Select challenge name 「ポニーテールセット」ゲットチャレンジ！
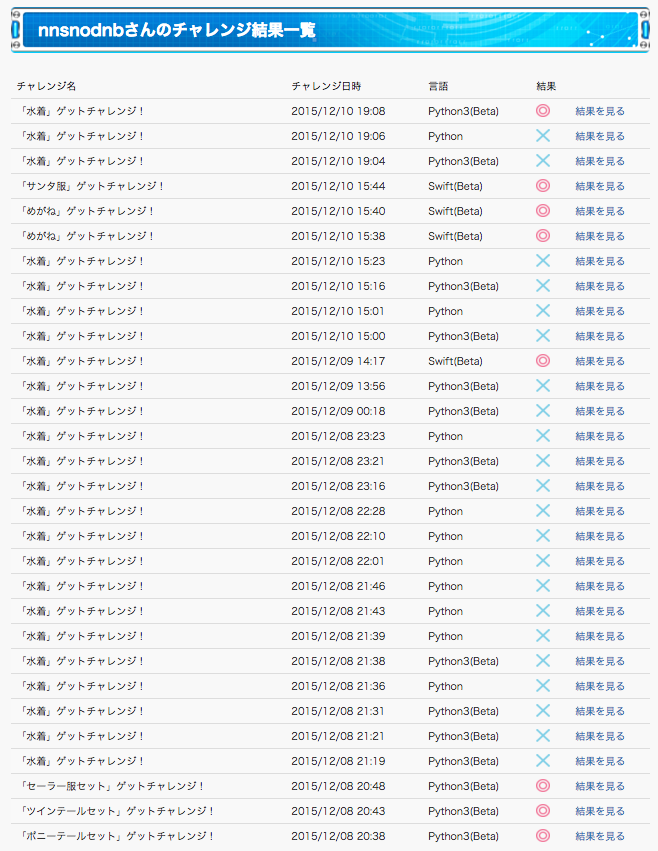The height and width of the screenshot is (851, 658). pos(116,836)
